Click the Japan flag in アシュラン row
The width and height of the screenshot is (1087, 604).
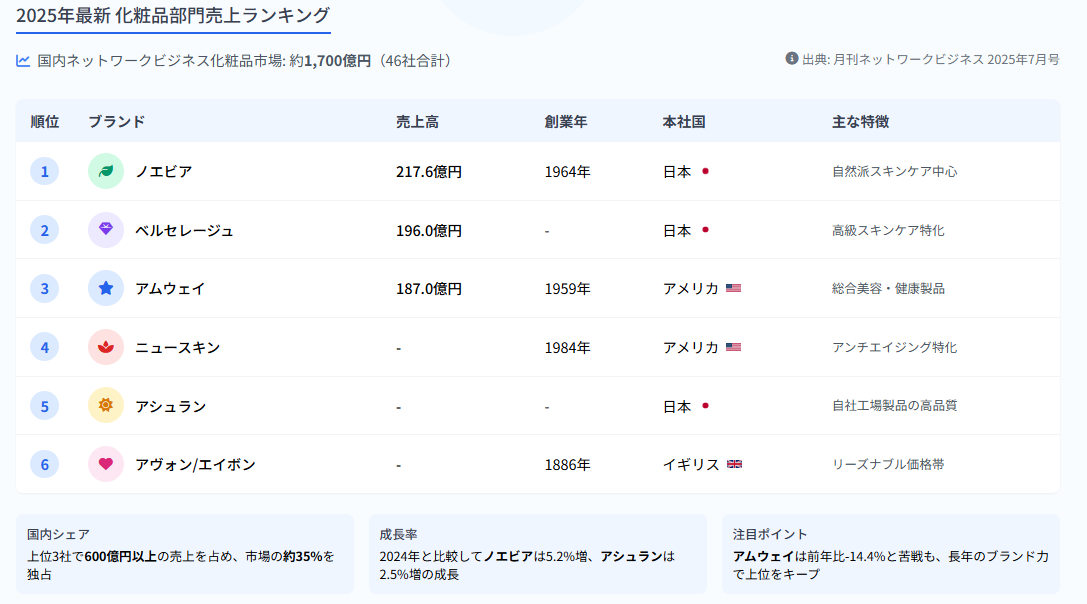[705, 406]
